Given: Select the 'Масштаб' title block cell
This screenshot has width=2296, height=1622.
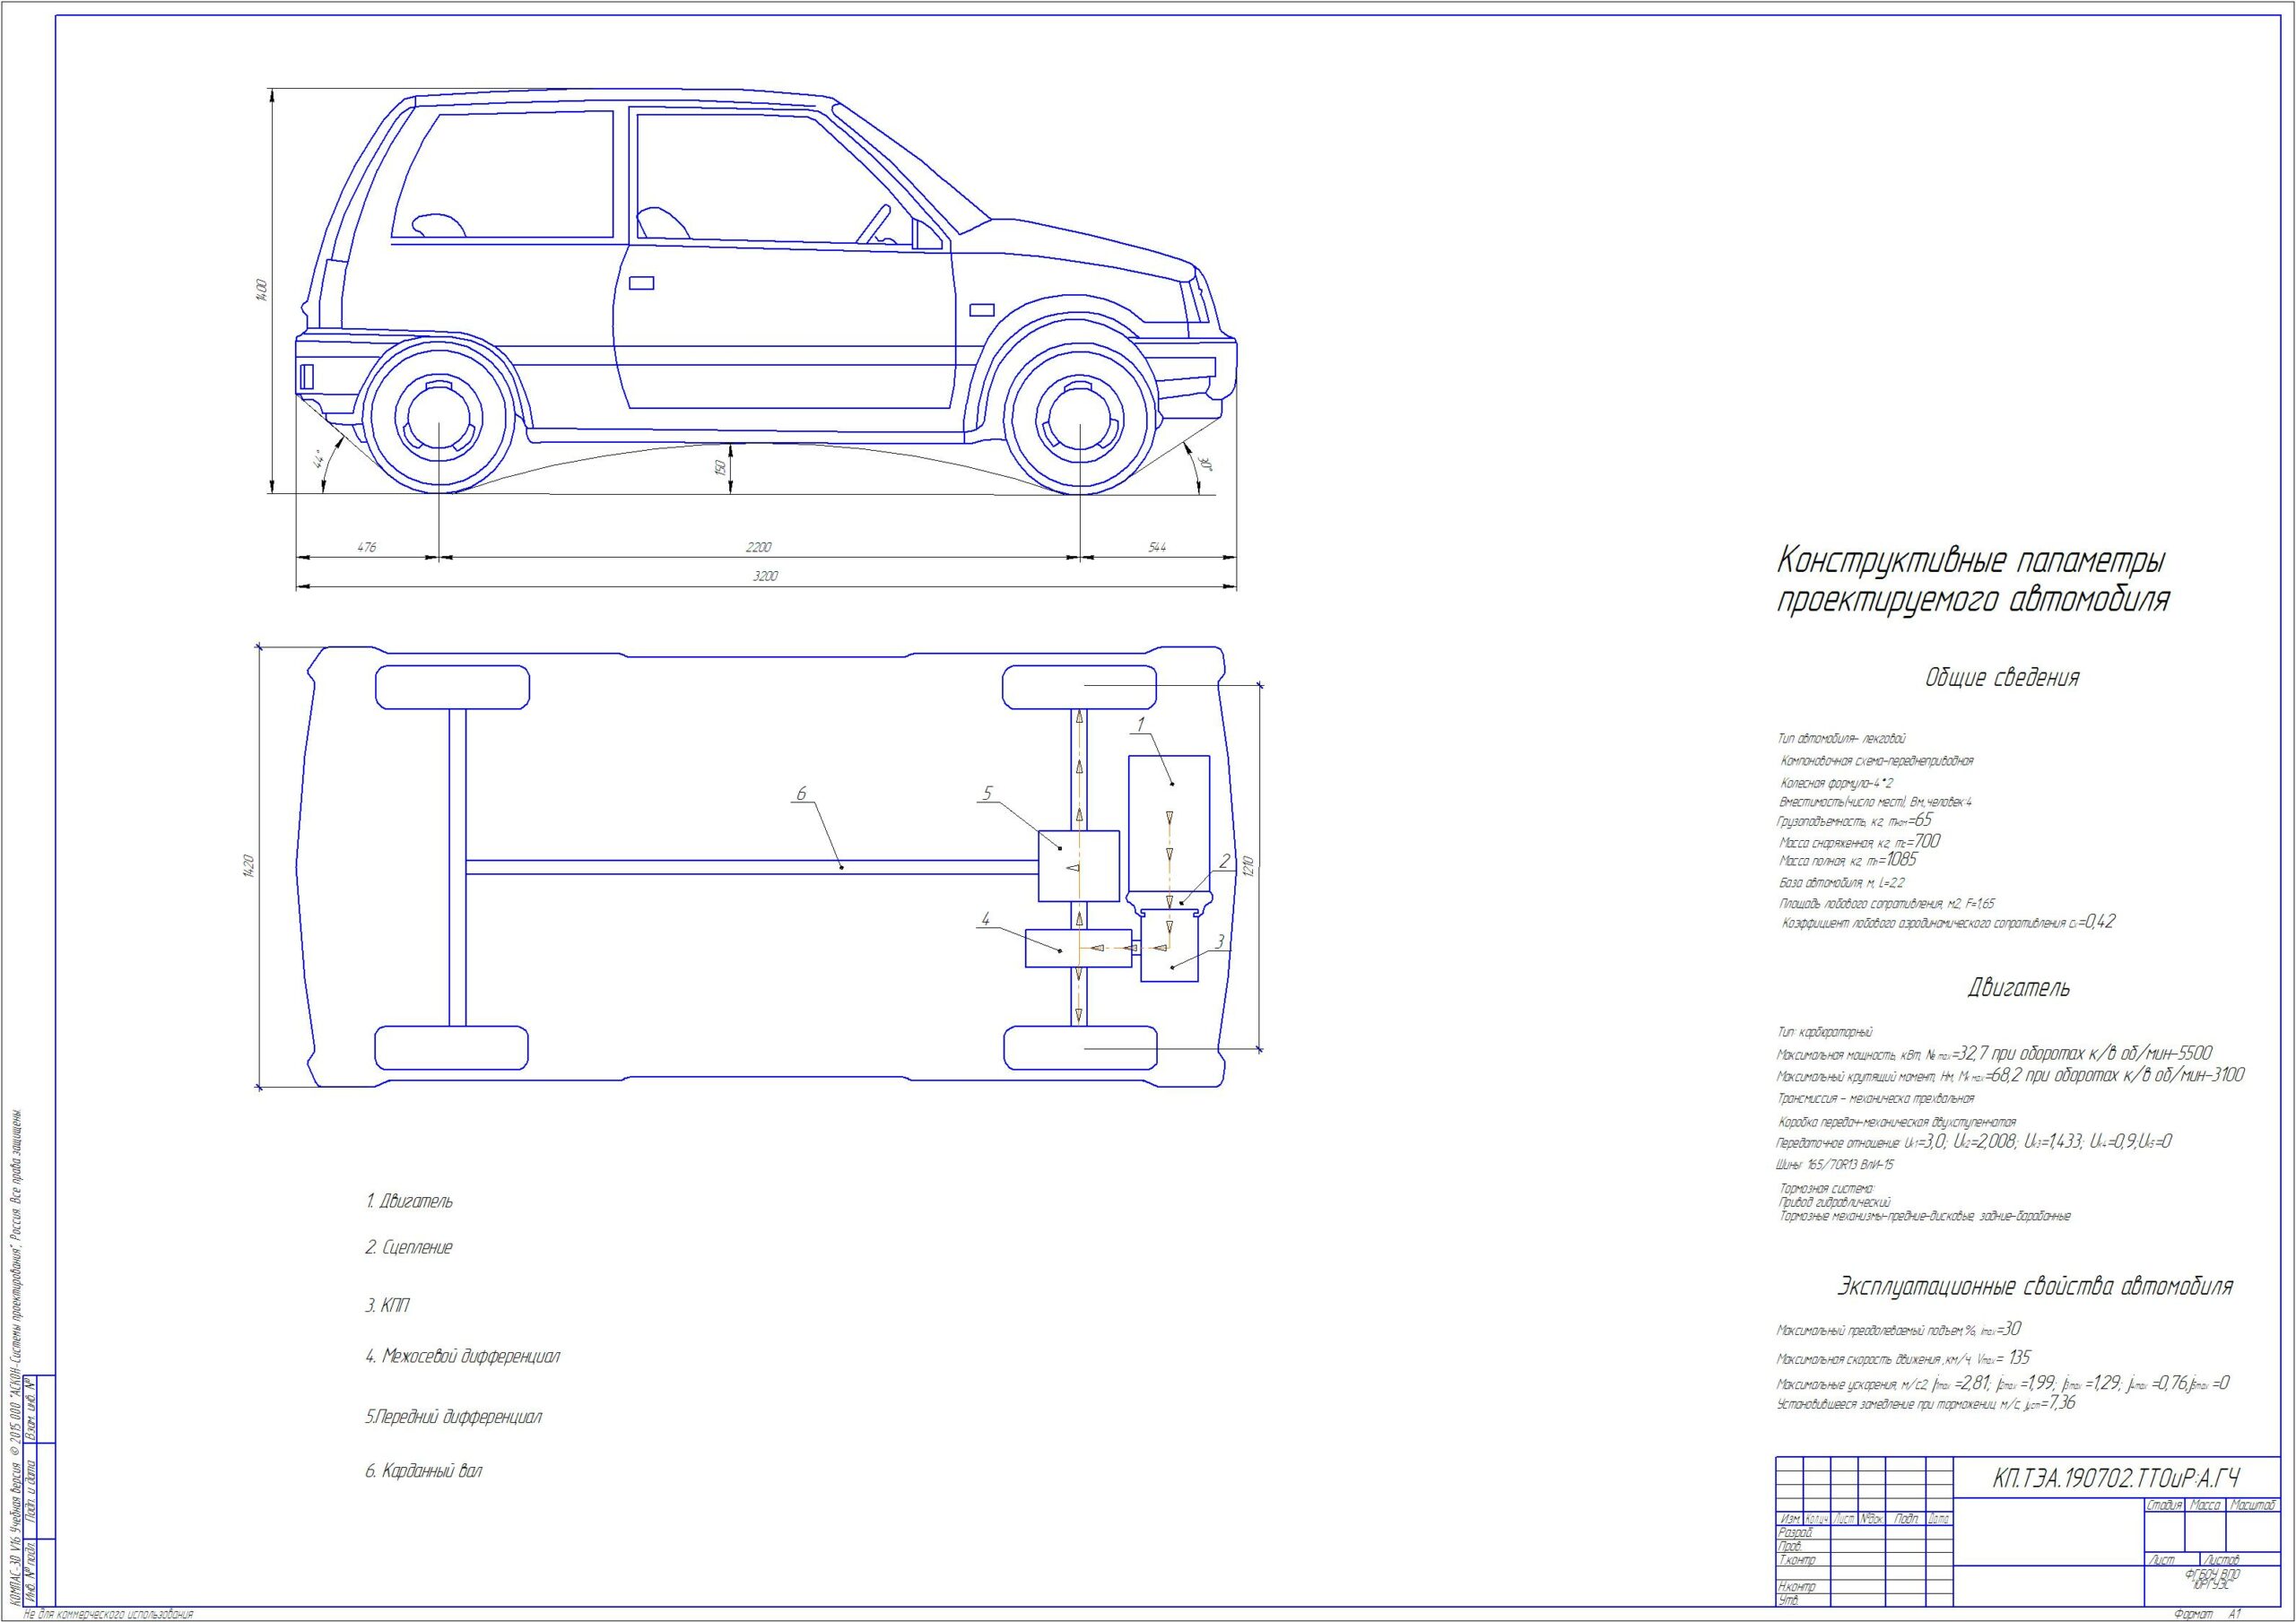Looking at the screenshot, I should 2254,1505.
